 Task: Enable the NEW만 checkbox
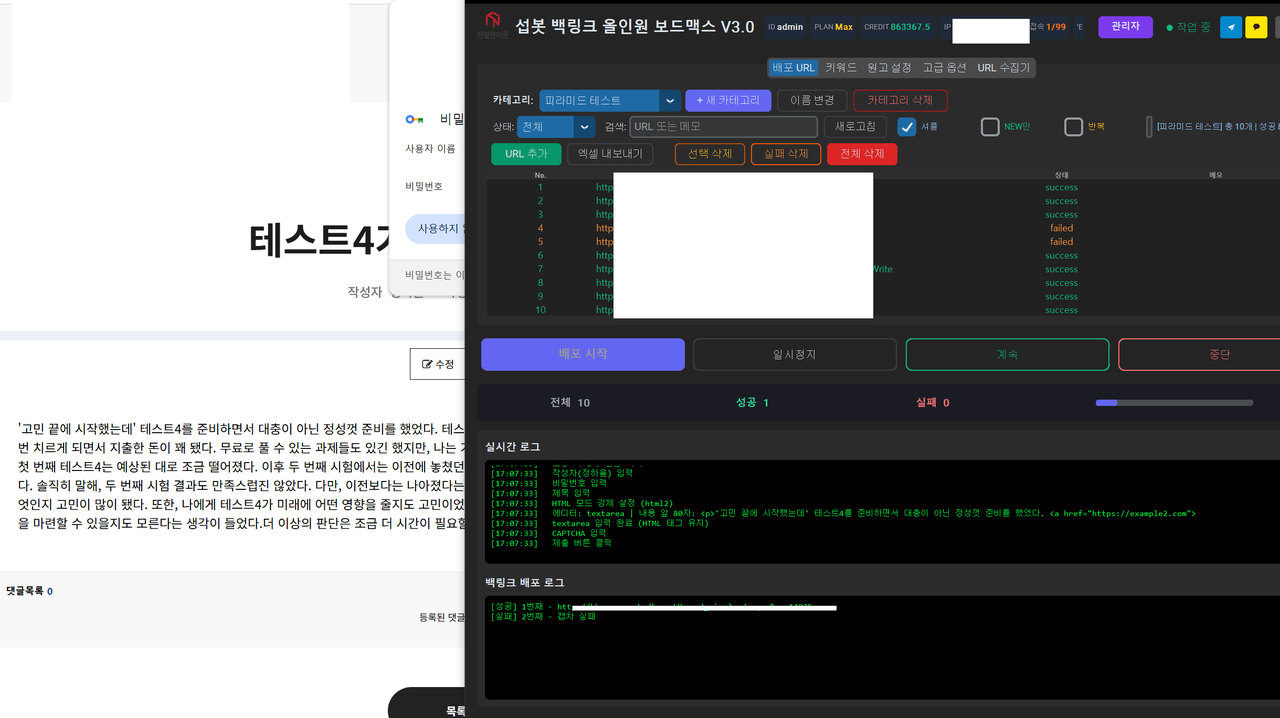pyautogui.click(x=990, y=127)
